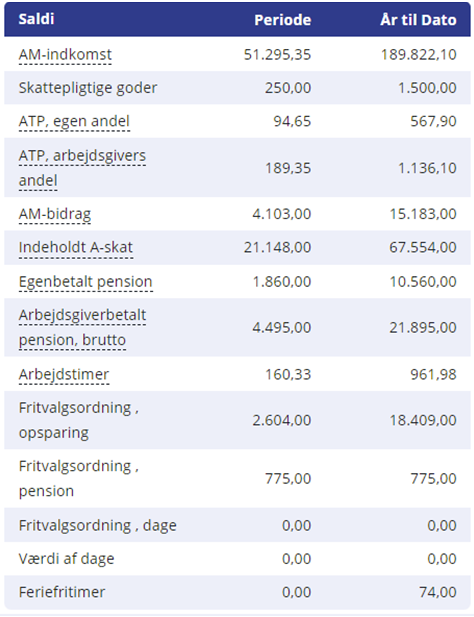Select the Værdi af dage row label
Screen dimensions: 474x617
click(66, 559)
